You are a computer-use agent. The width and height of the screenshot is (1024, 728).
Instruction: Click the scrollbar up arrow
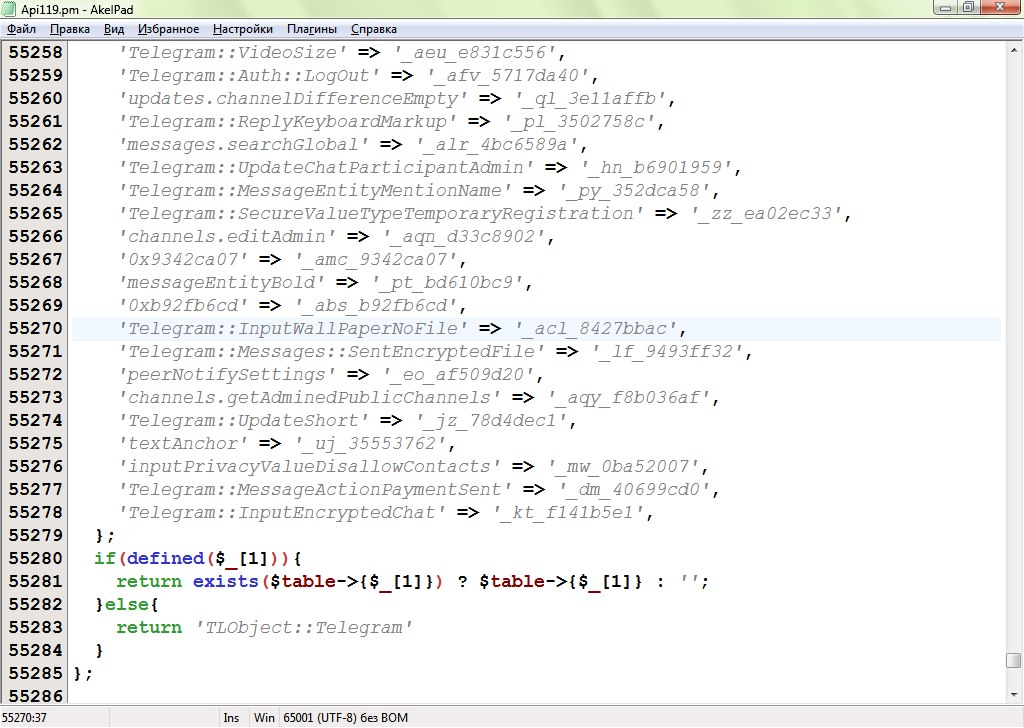point(1014,50)
